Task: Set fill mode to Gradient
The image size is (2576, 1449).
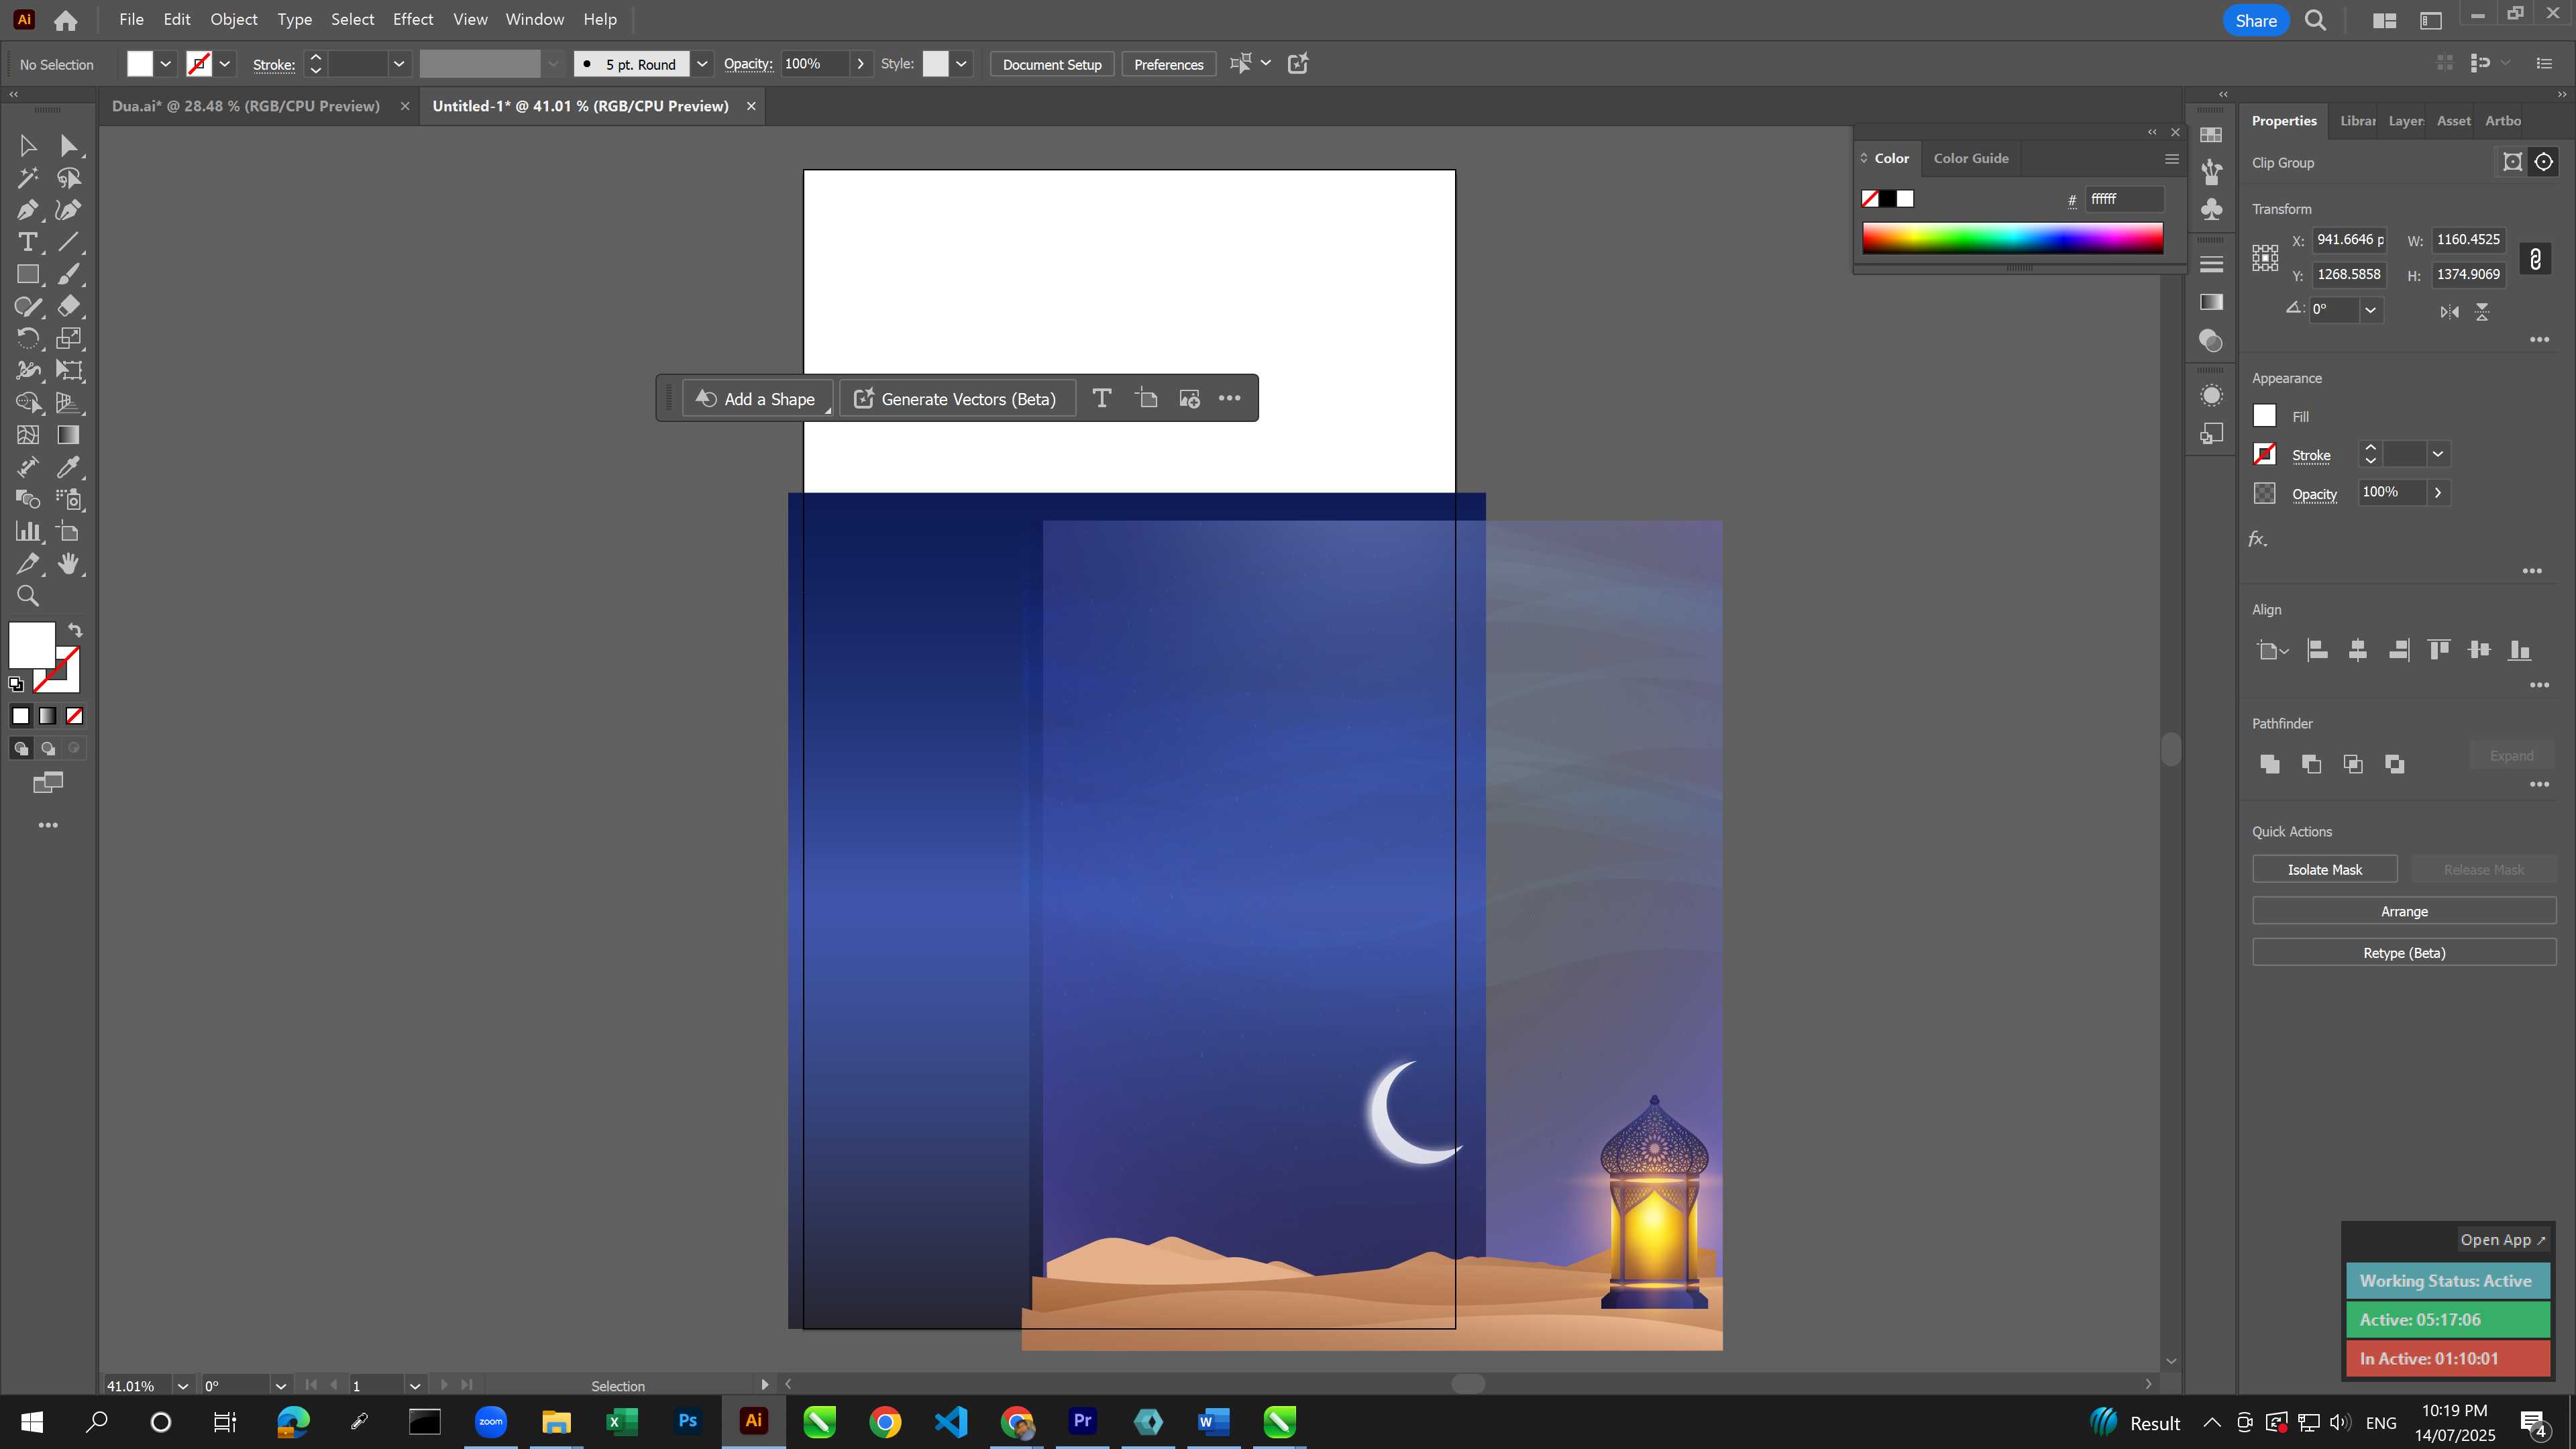Action: (x=47, y=716)
